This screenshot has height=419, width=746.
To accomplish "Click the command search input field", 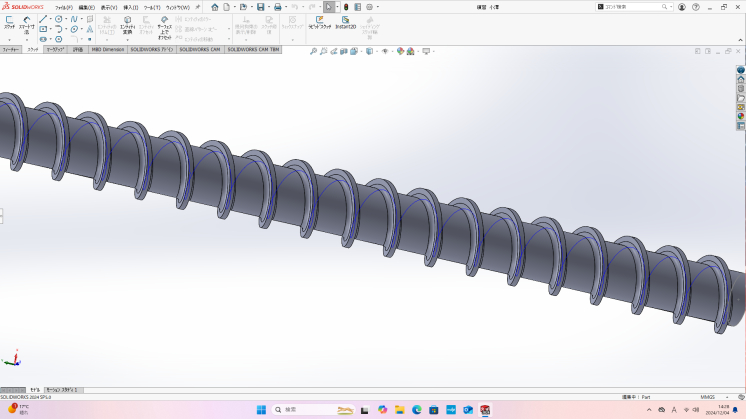I will [632, 7].
